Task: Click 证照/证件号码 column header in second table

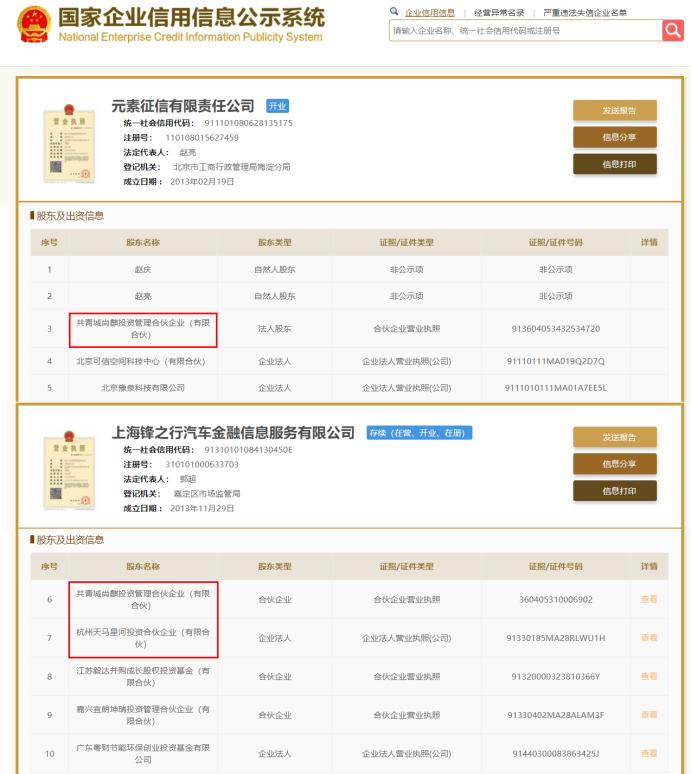Action: coord(556,566)
